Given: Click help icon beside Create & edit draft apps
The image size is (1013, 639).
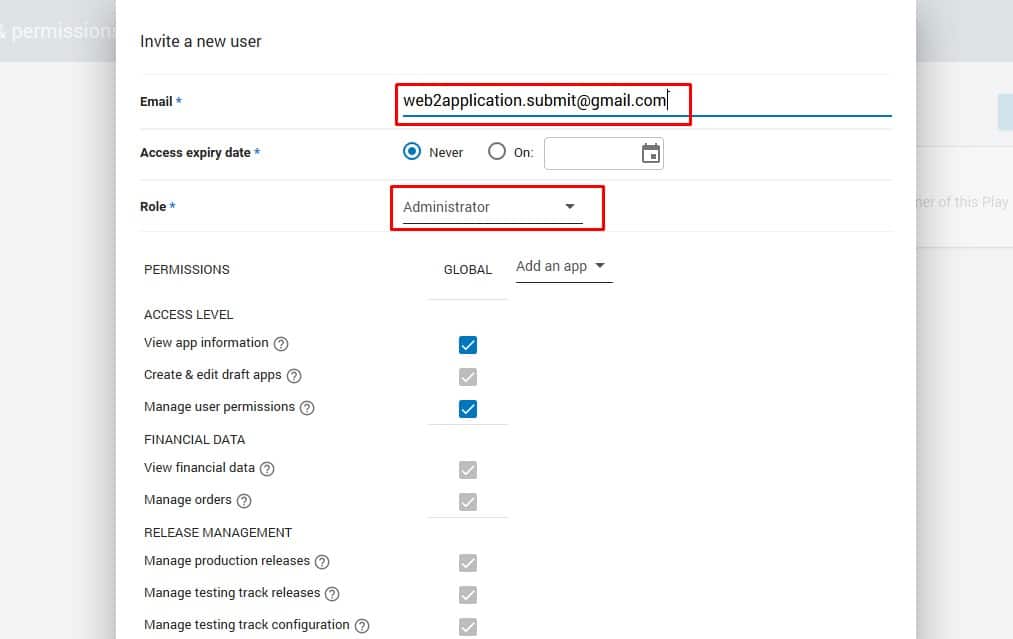Looking at the screenshot, I should tap(294, 376).
